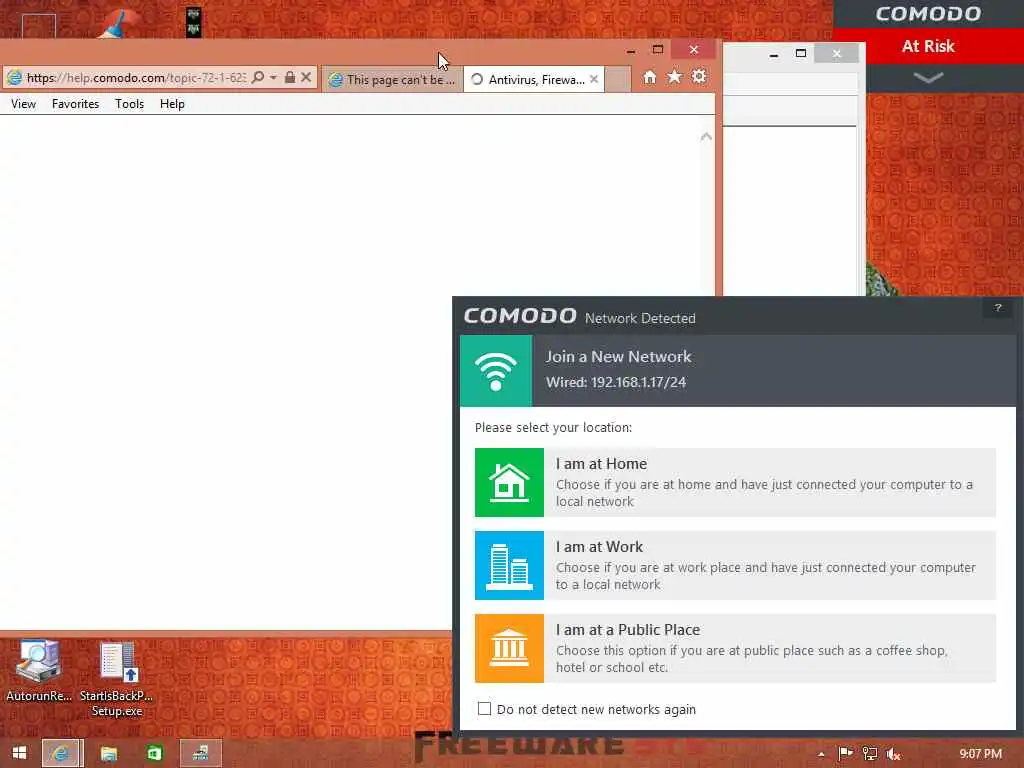Screen dimensions: 1024x768
Task: Choose the I am at a Public Place option
Action: (x=735, y=648)
